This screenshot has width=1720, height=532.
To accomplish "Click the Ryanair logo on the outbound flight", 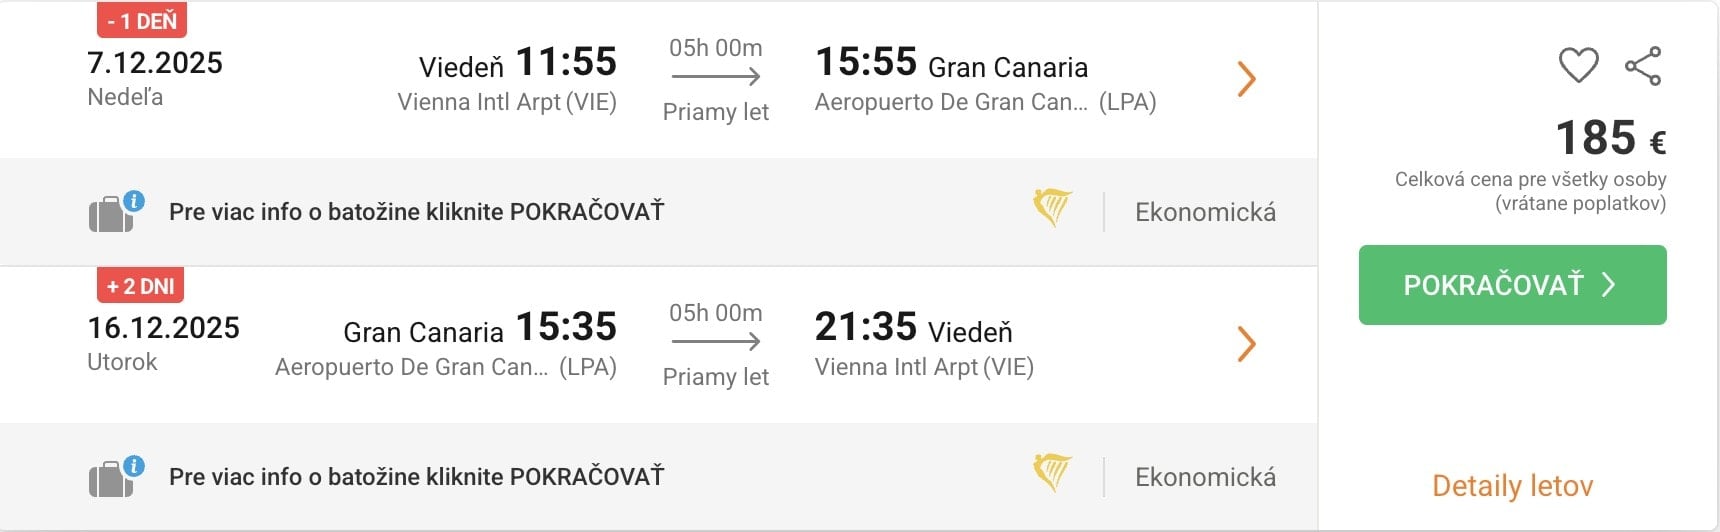I will [1052, 208].
